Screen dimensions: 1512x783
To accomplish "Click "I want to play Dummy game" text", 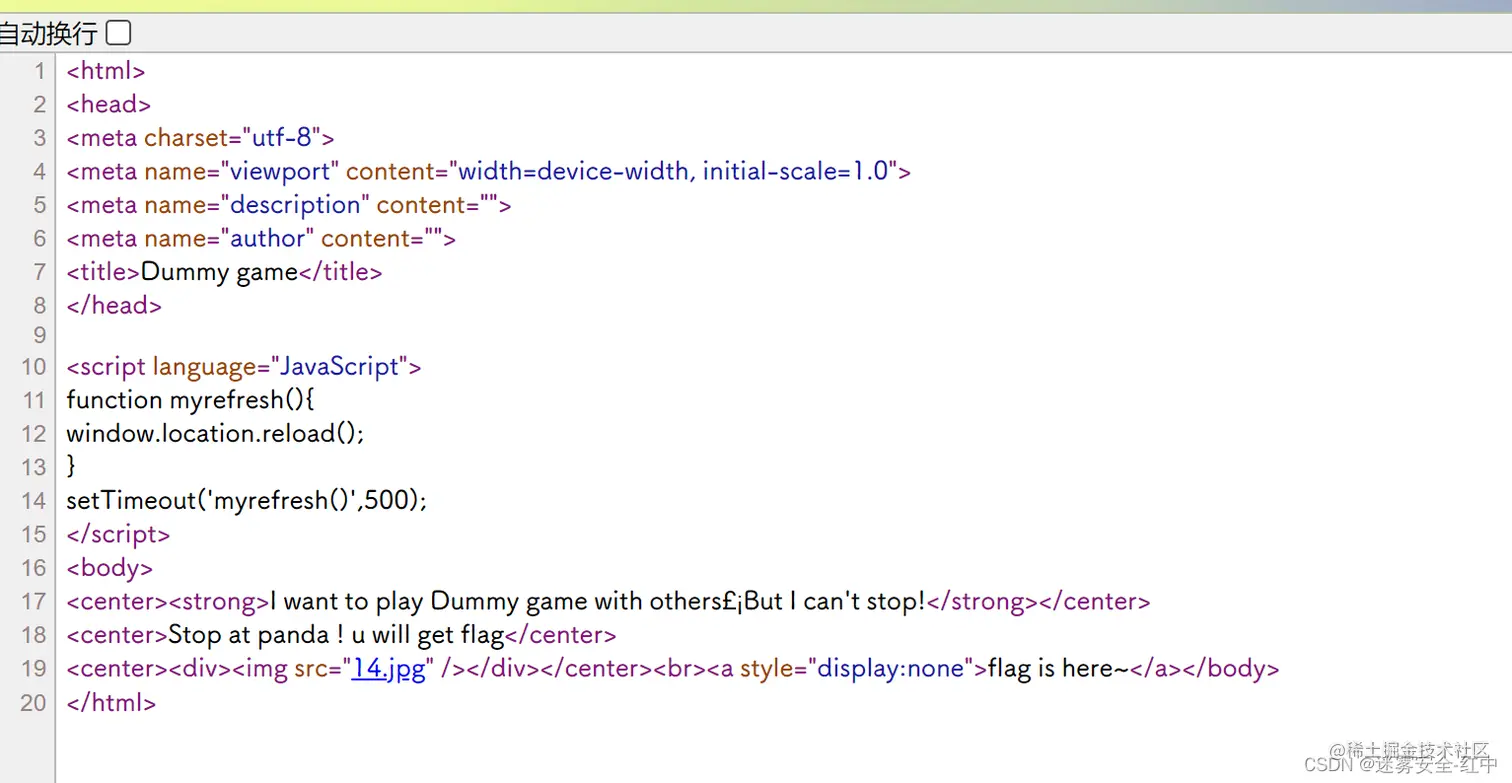I will [429, 601].
